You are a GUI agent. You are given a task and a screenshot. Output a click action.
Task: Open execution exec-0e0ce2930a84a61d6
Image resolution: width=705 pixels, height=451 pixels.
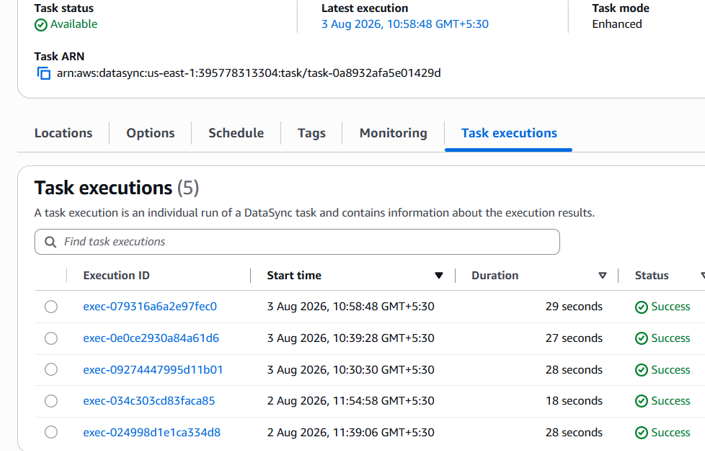pos(151,338)
